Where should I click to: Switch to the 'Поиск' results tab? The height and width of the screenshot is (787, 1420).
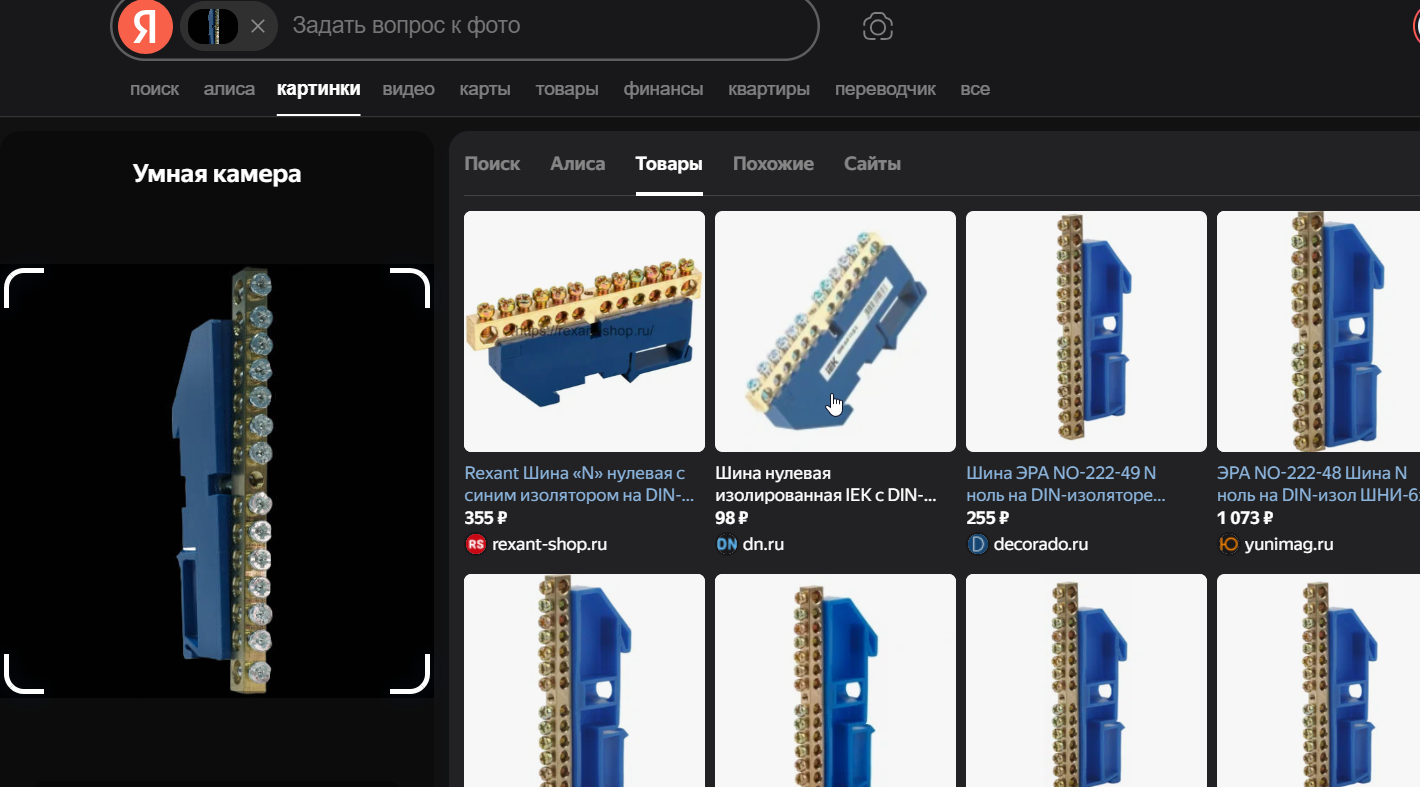pos(492,164)
